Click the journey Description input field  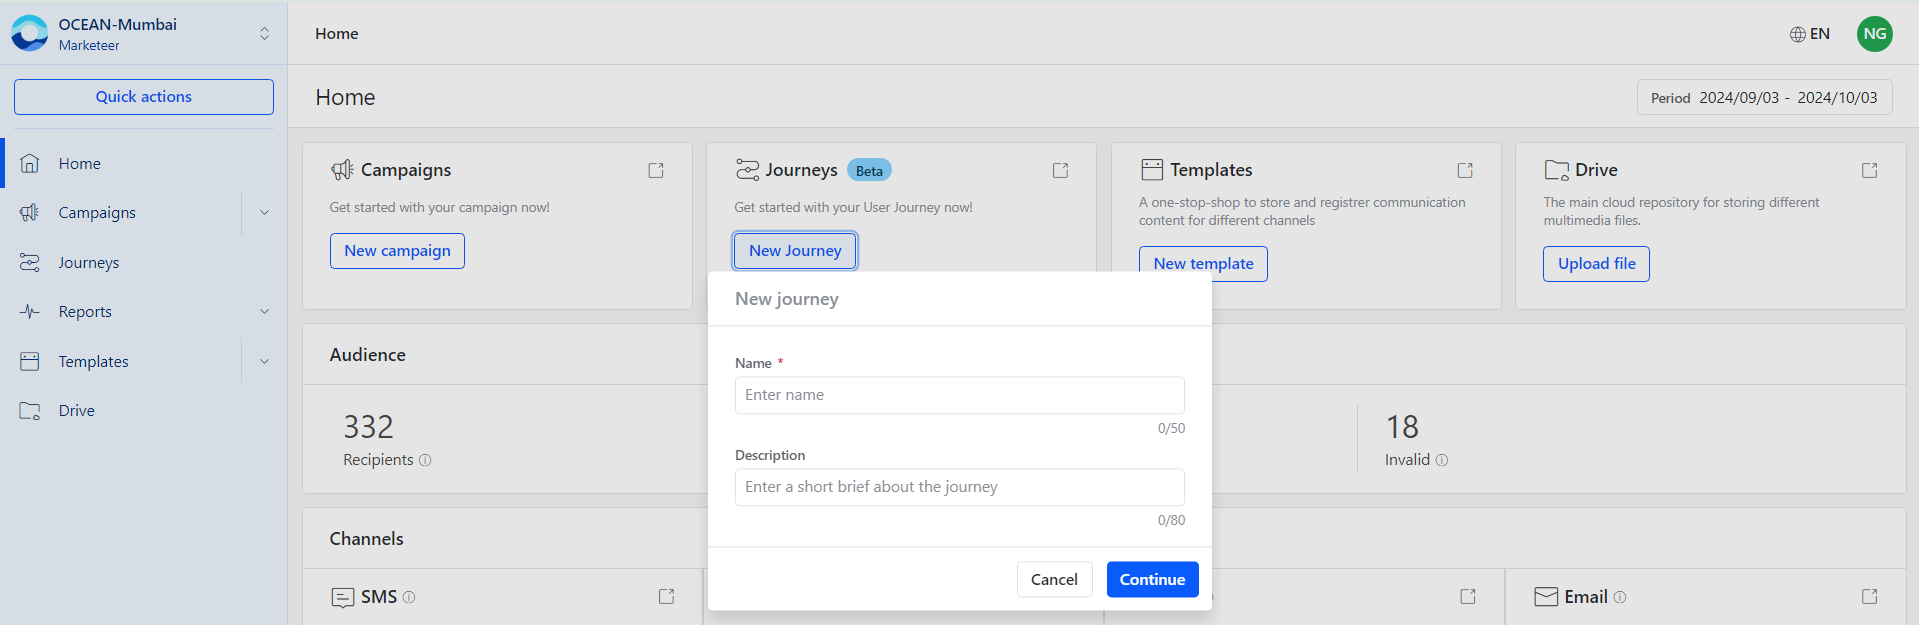959,487
